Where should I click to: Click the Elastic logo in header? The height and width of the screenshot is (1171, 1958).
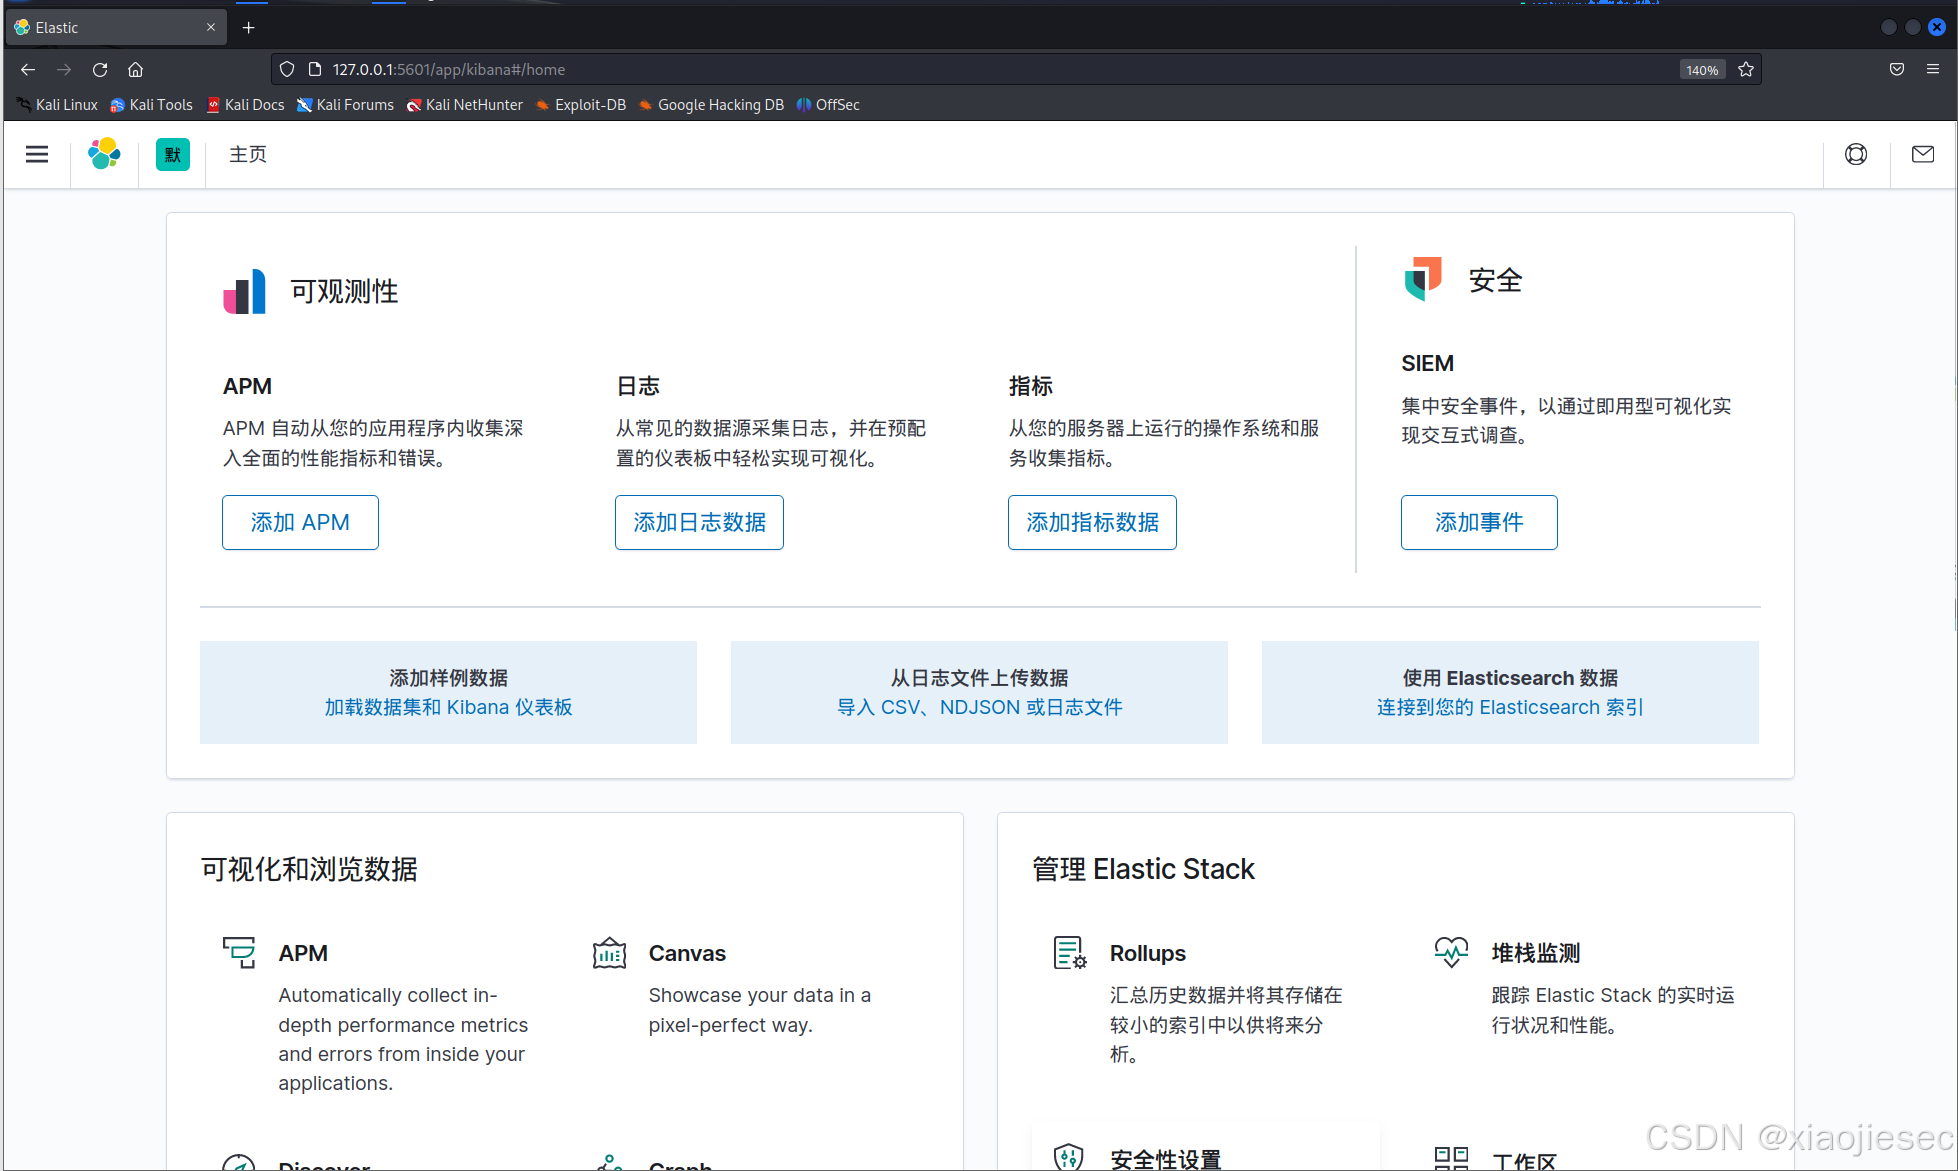tap(104, 154)
